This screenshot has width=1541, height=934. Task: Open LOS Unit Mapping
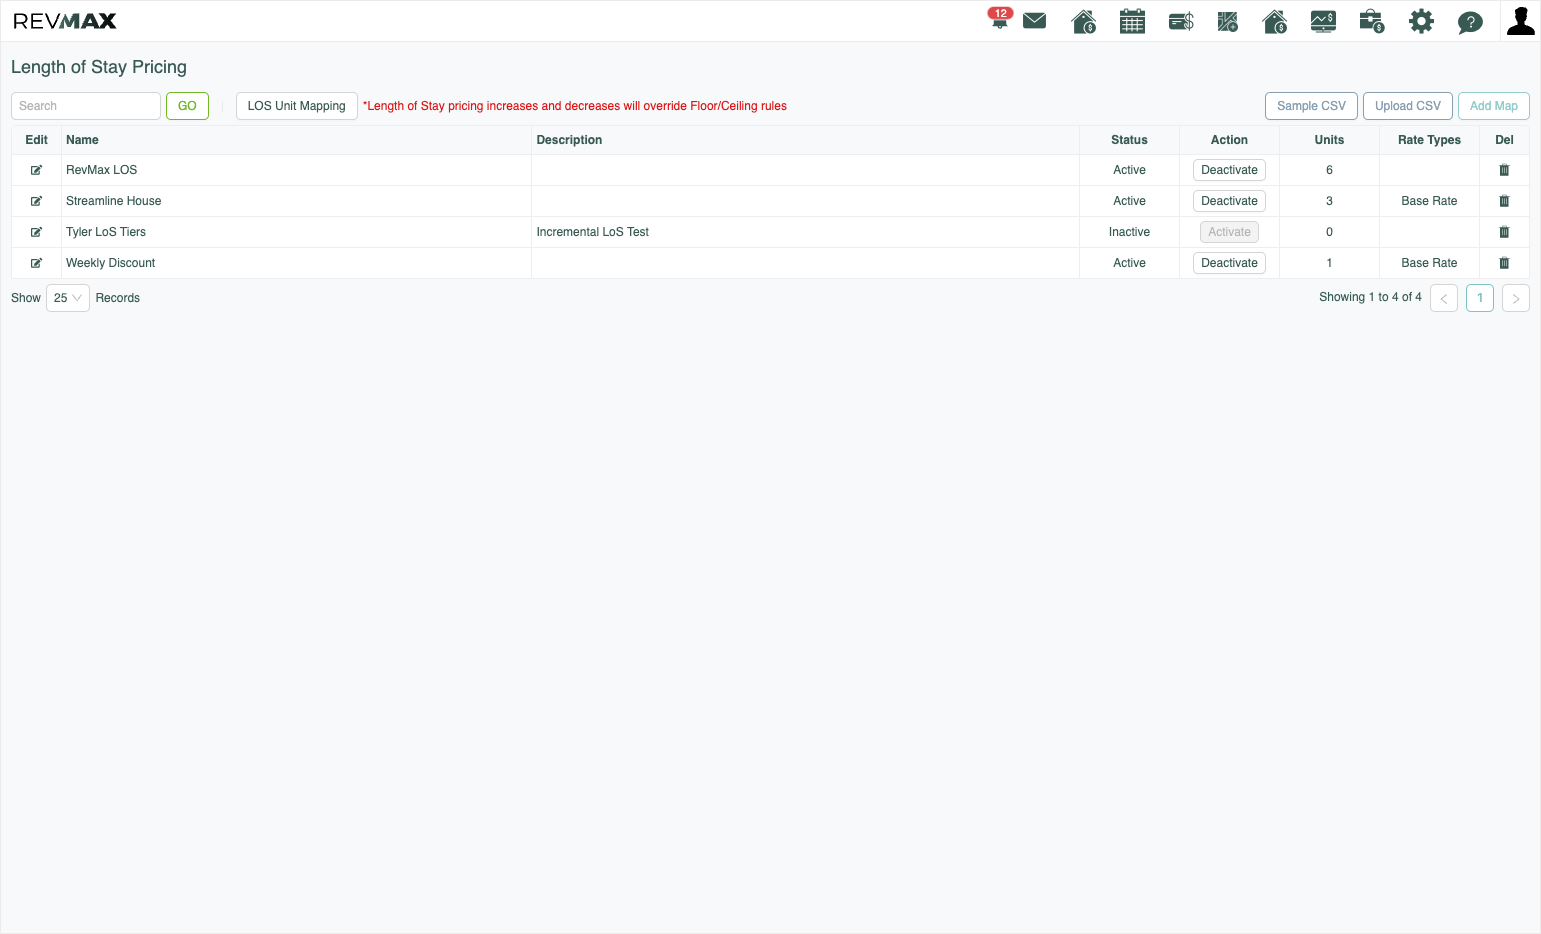296,106
